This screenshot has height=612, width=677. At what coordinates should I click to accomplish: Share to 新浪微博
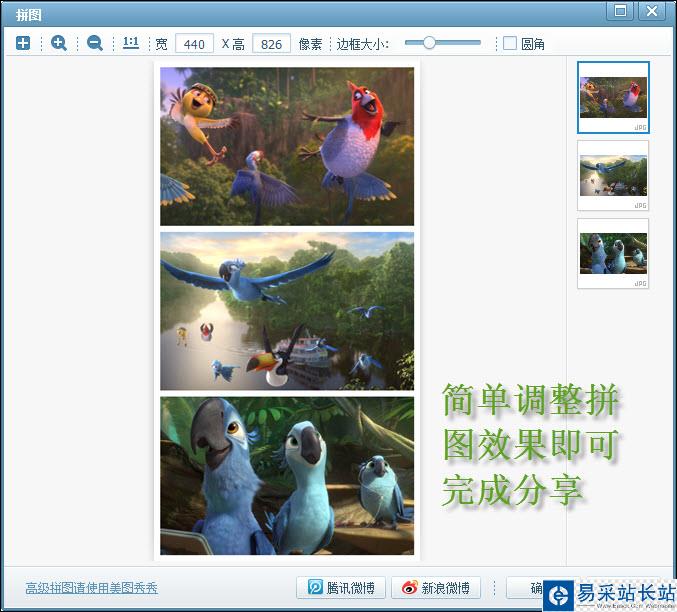[436, 587]
